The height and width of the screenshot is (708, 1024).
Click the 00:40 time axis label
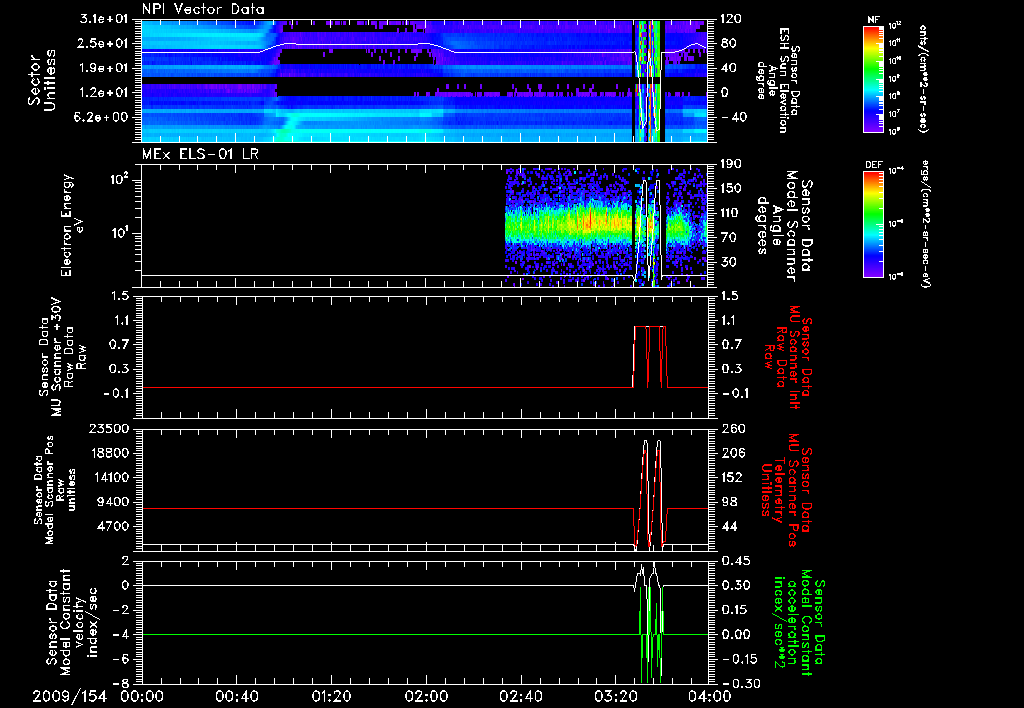(236, 696)
